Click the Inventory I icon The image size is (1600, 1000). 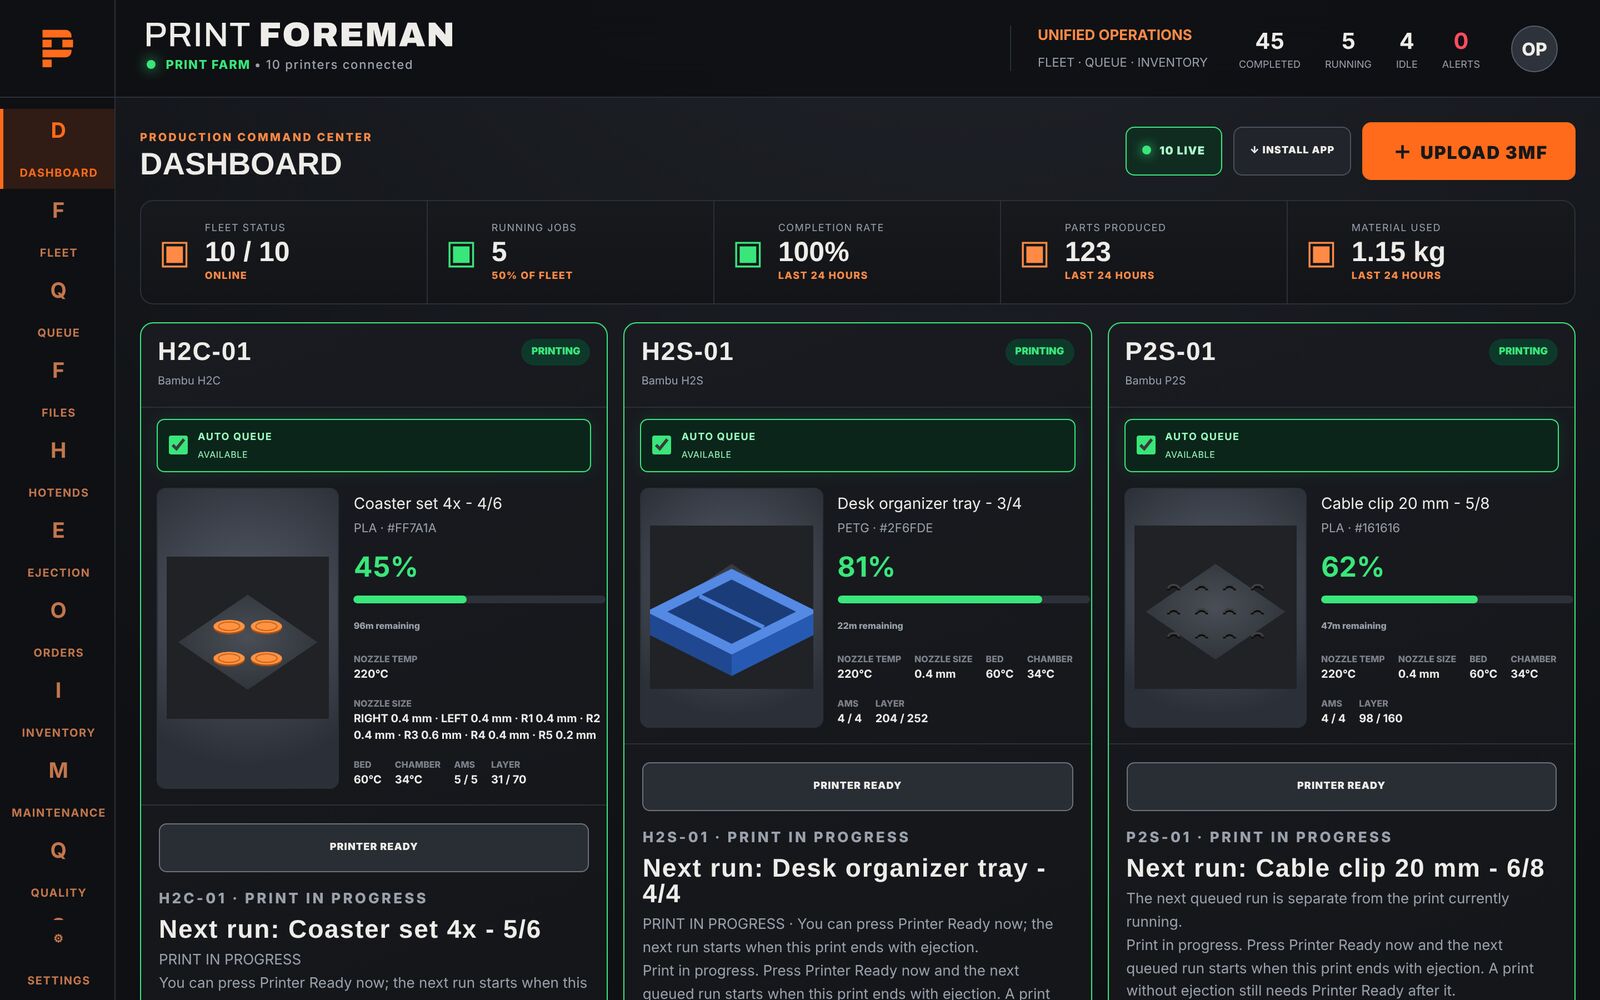point(58,691)
